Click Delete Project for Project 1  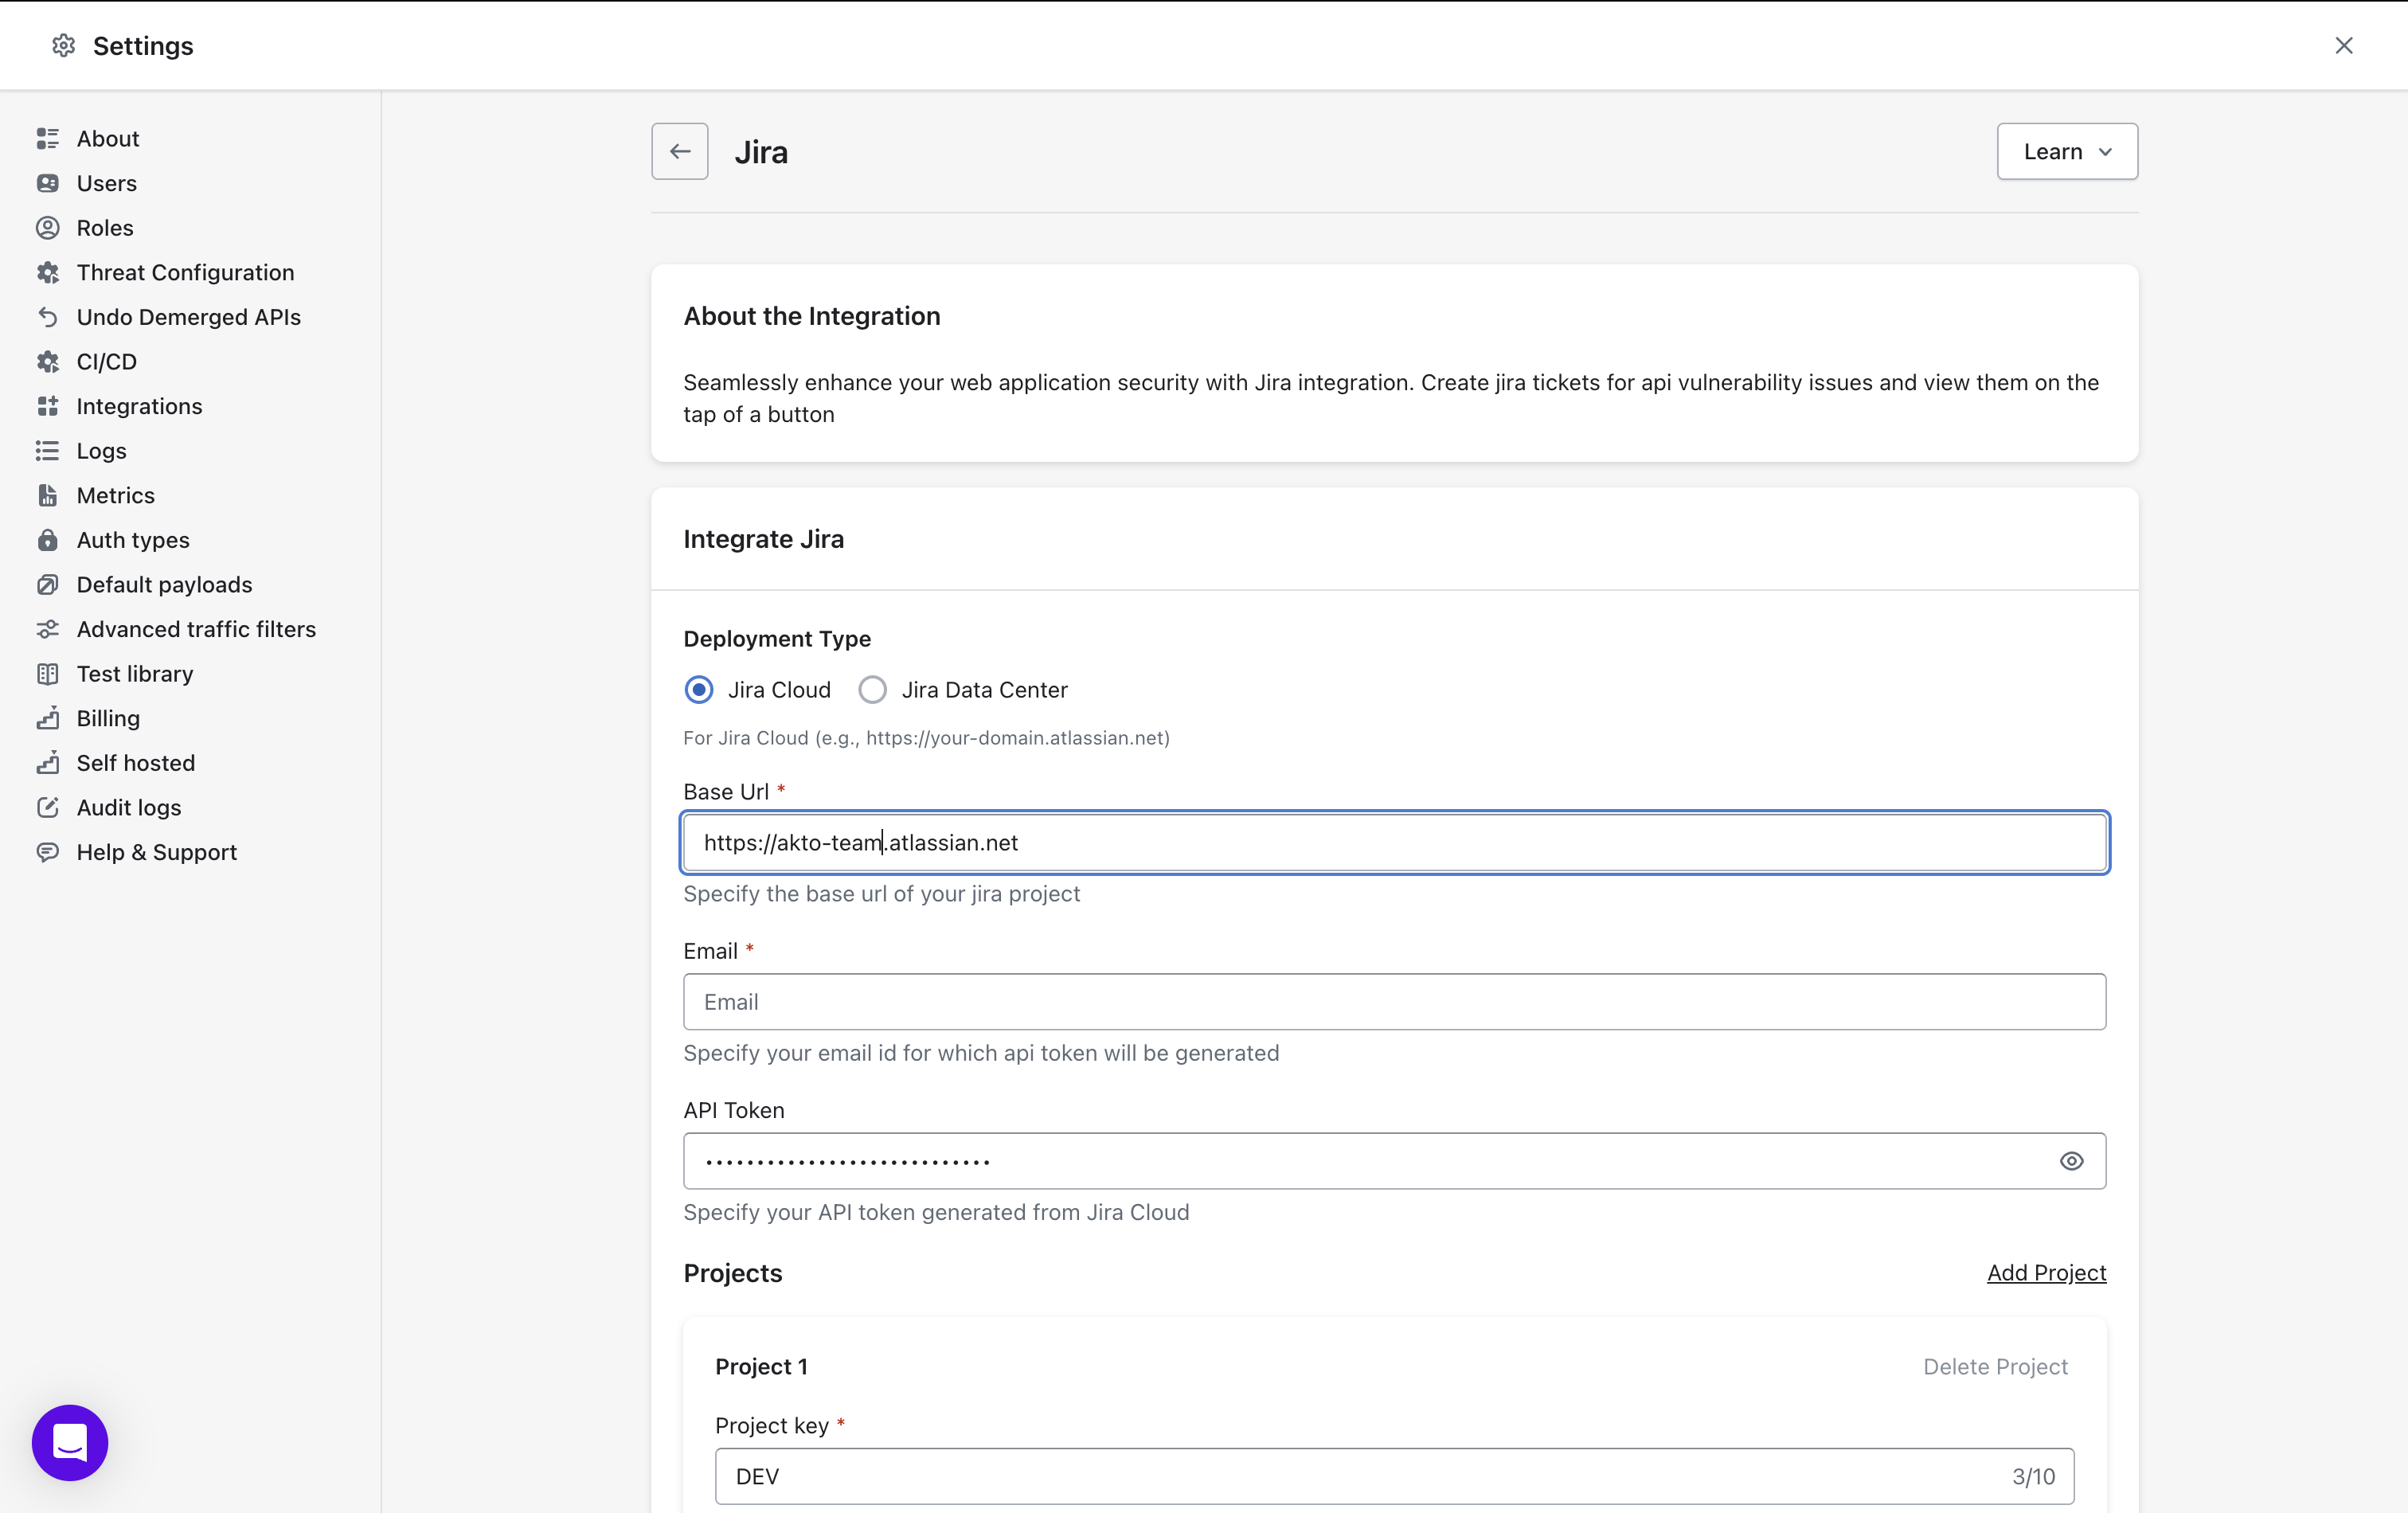tap(1994, 1367)
